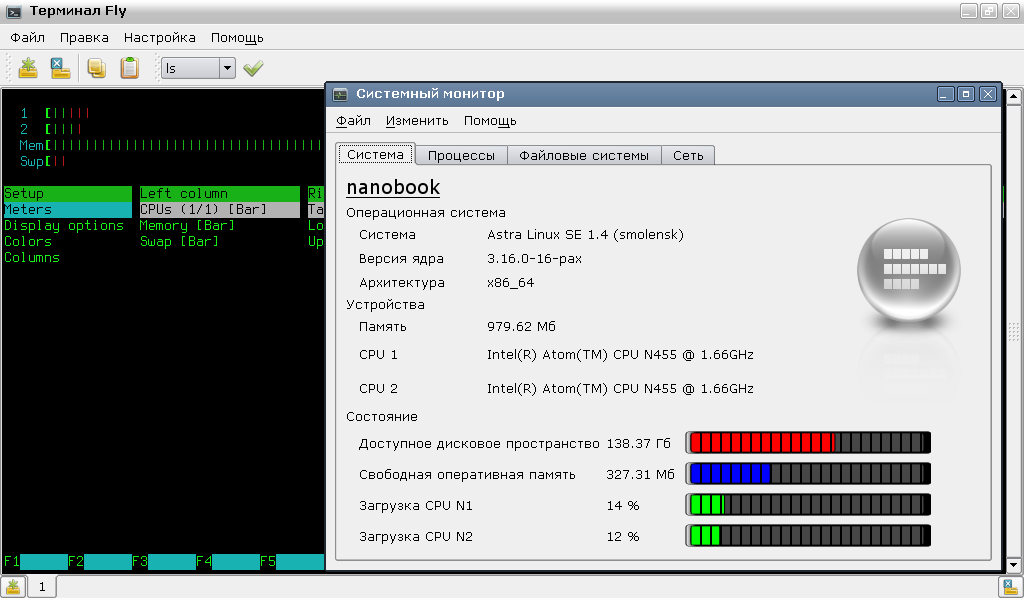Screen dimensions: 1024x600
Task: Switch to the Сеть tab
Action: pos(688,155)
